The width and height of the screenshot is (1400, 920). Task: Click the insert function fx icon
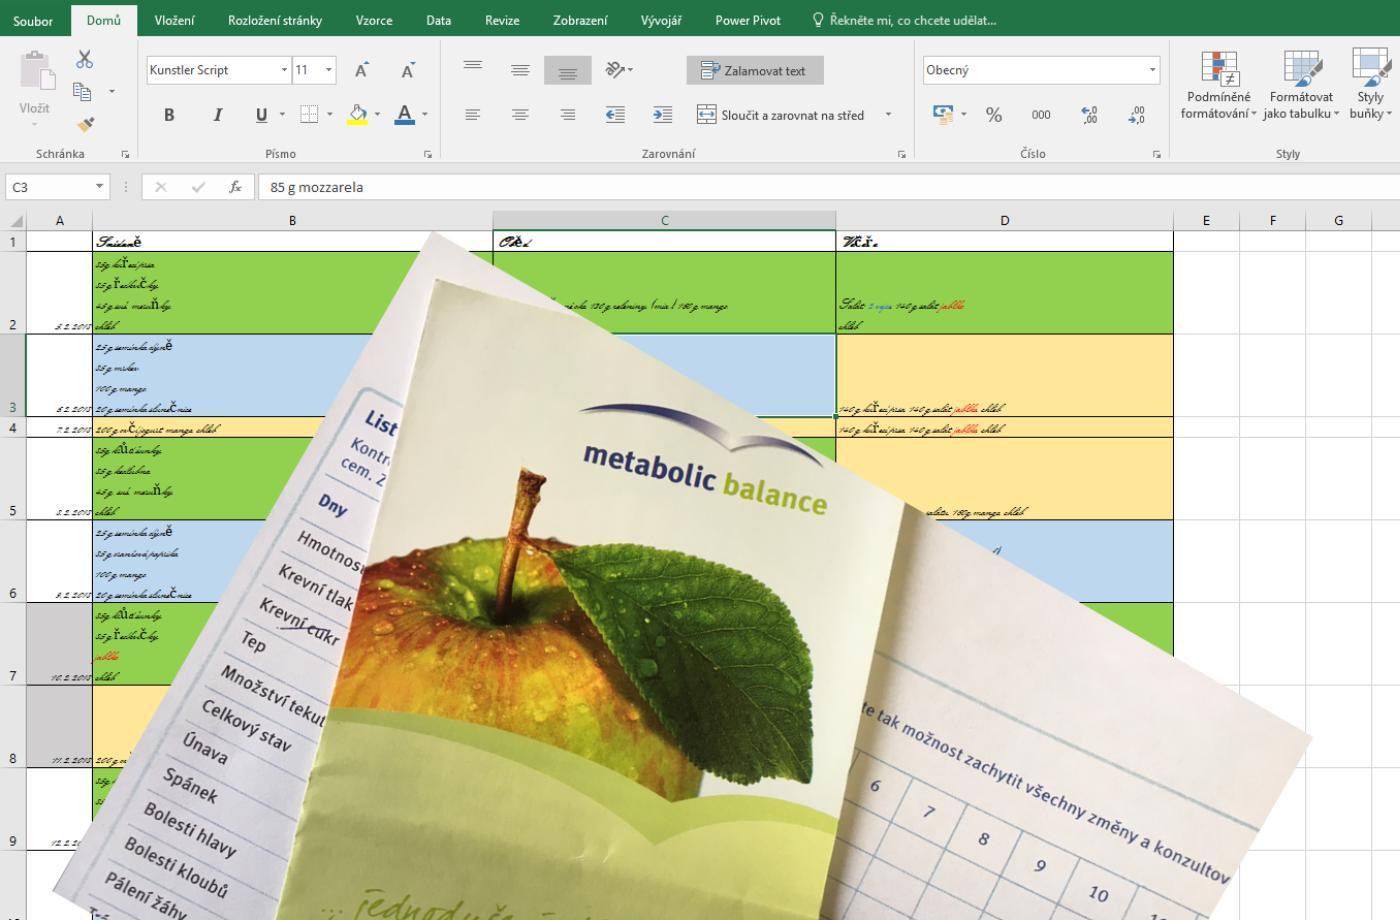[235, 187]
